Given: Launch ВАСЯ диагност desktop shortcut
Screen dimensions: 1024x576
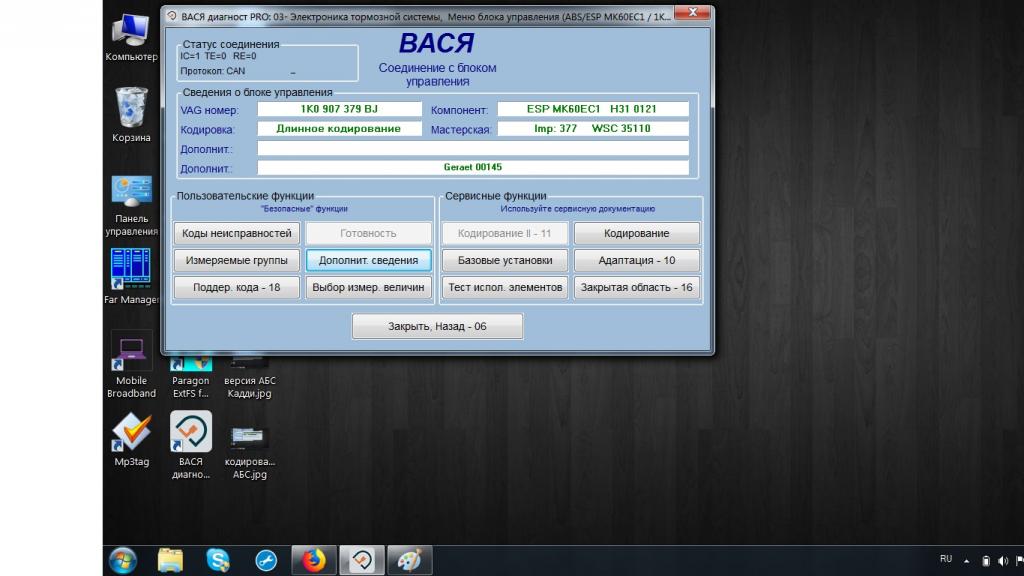Looking at the screenshot, I should [191, 445].
